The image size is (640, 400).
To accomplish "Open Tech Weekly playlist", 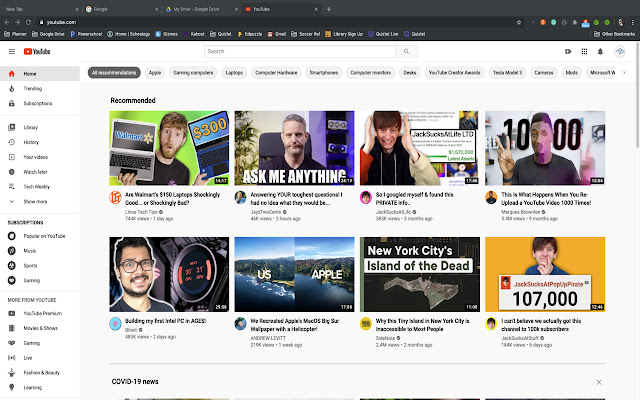I will 40,187.
